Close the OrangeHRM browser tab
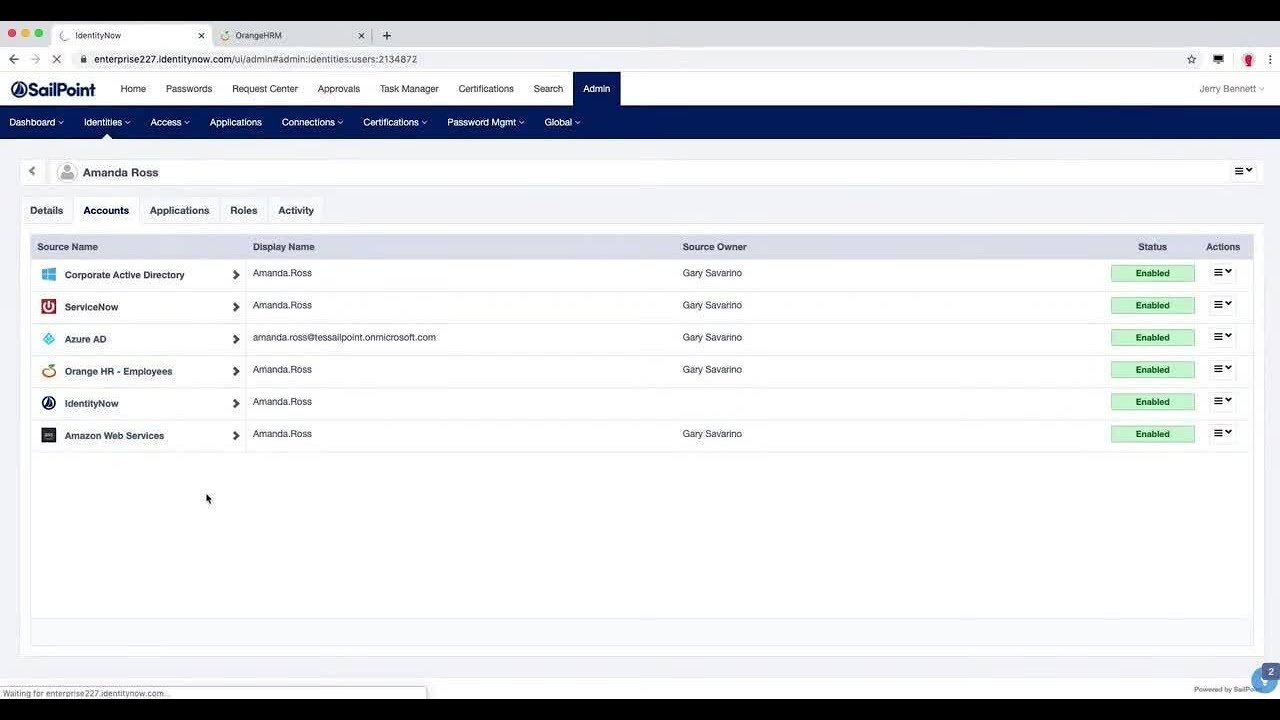 point(361,35)
